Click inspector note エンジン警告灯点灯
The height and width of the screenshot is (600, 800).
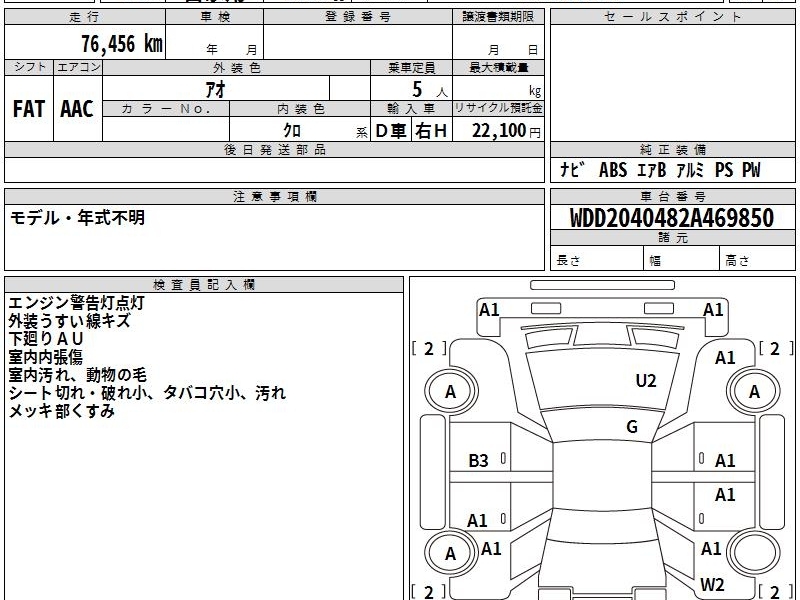77,303
